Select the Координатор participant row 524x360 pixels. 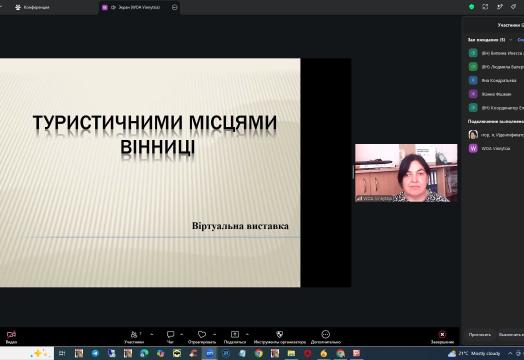click(x=496, y=108)
